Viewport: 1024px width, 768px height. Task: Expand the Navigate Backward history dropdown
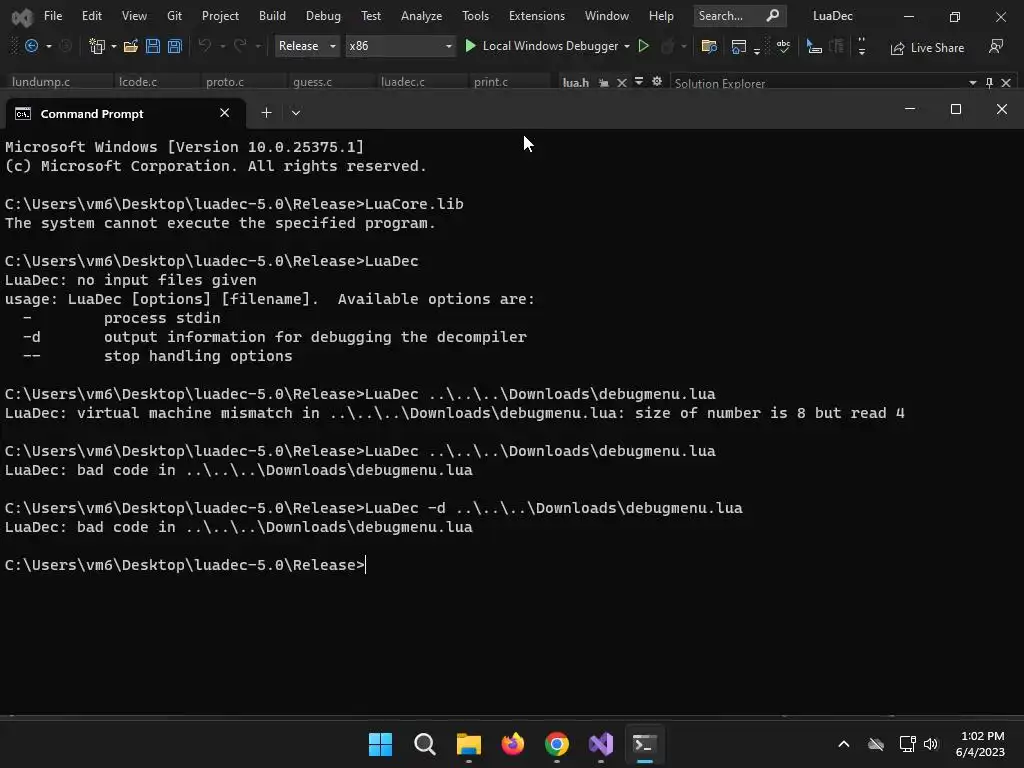tap(48, 46)
